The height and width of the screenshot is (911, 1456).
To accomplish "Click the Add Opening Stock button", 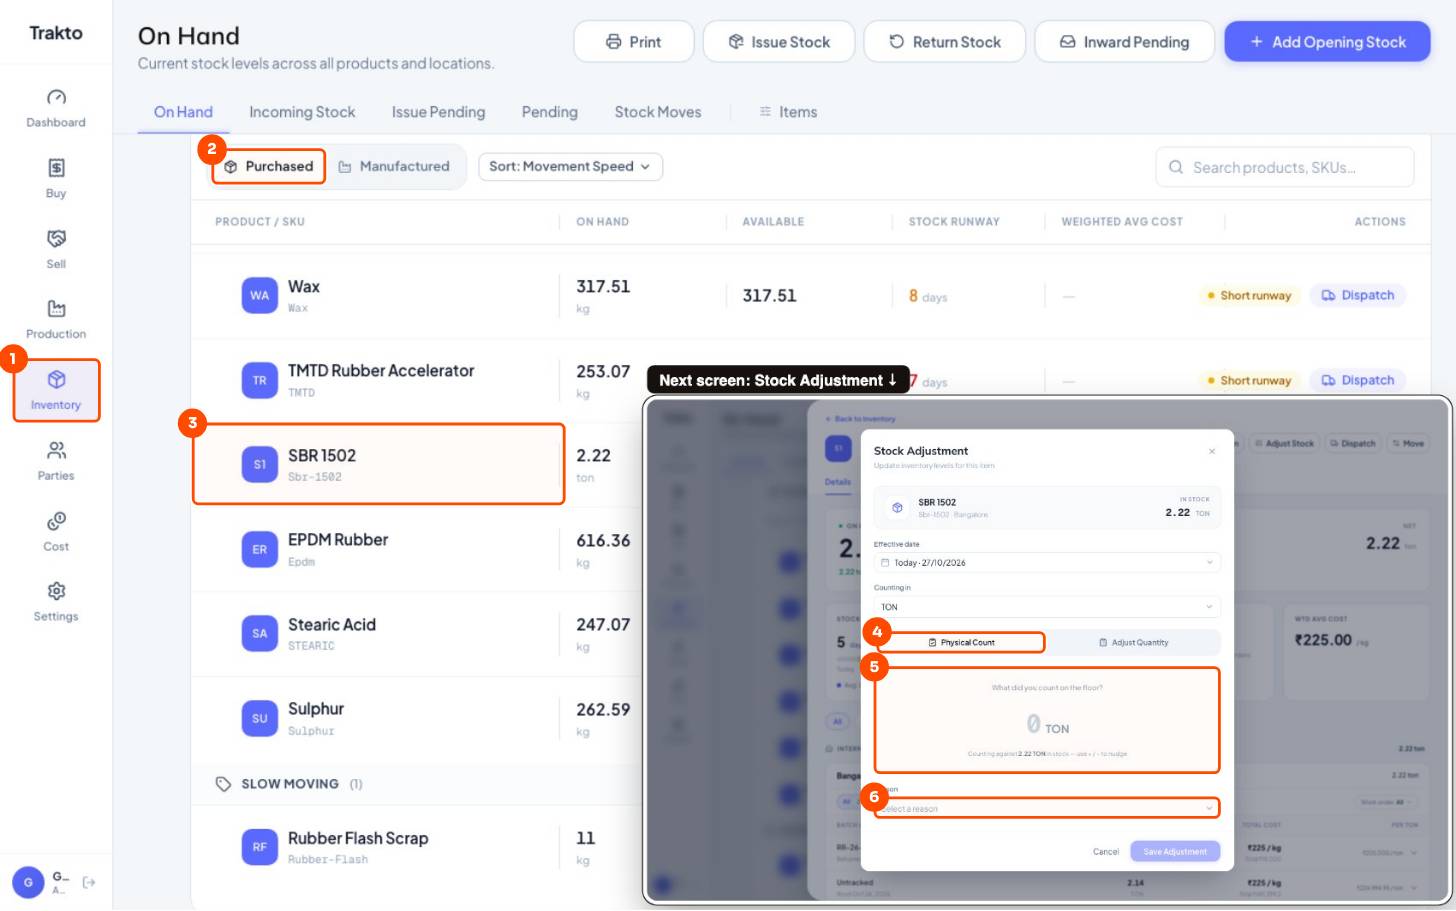I will pyautogui.click(x=1328, y=42).
